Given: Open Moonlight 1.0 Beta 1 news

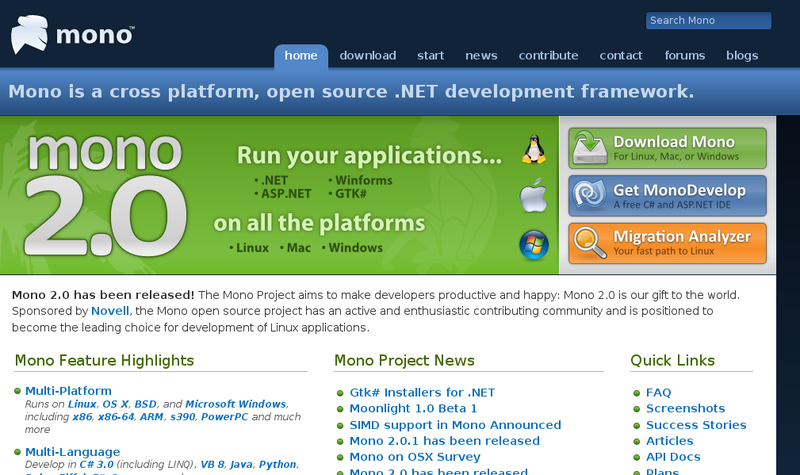Looking at the screenshot, I should pyautogui.click(x=413, y=408).
